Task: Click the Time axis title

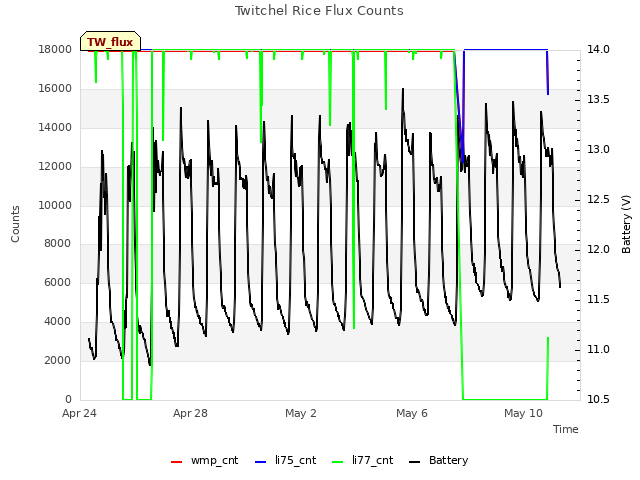Action: 566,429
